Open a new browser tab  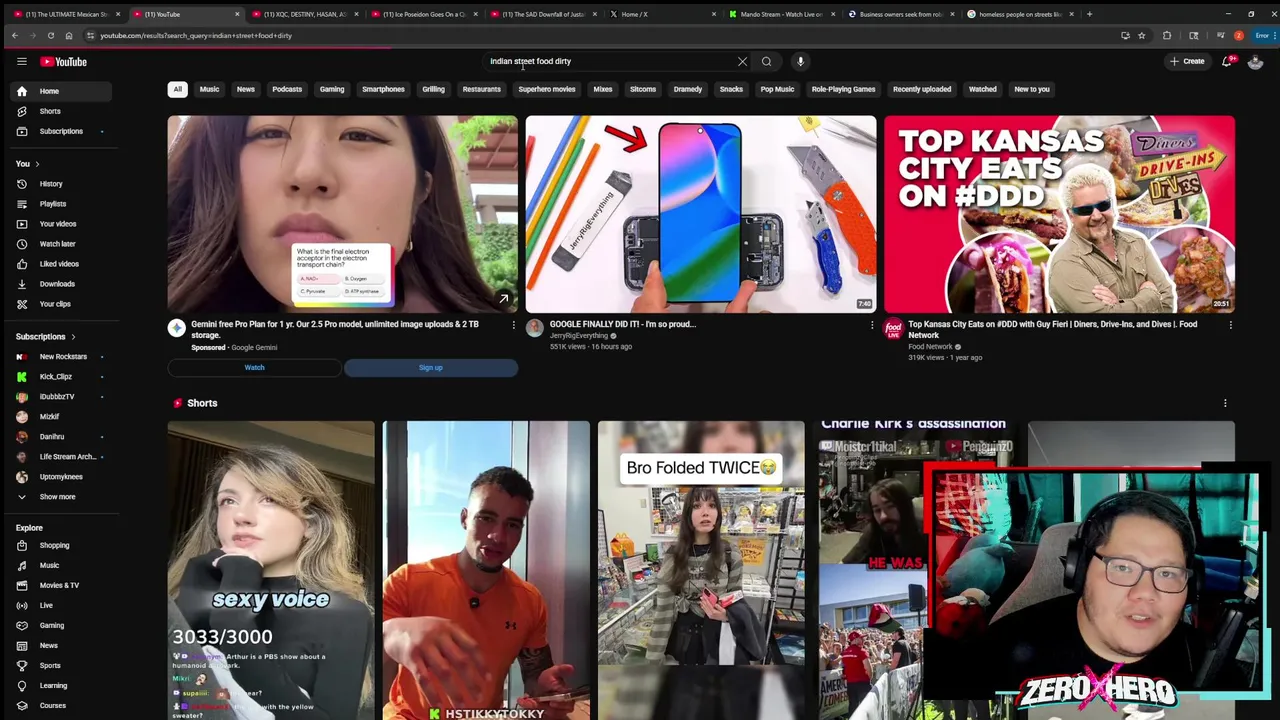click(x=1089, y=14)
